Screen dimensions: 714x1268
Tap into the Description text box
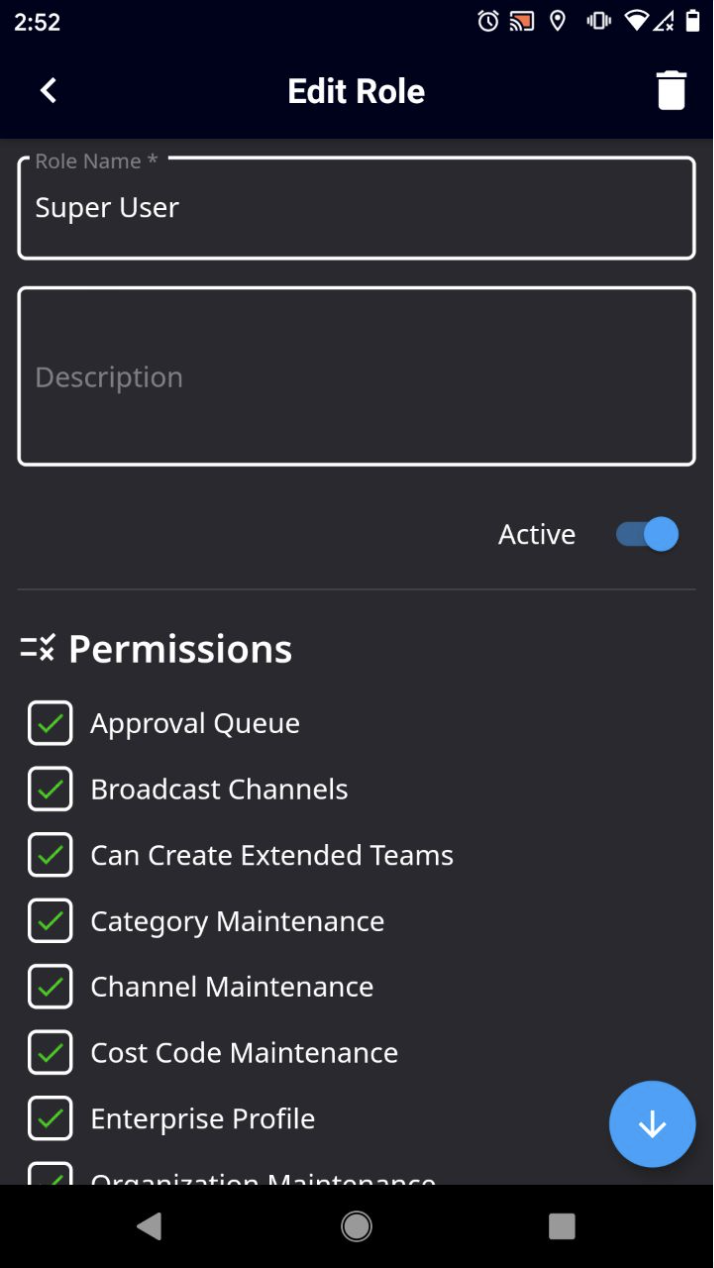click(x=357, y=377)
